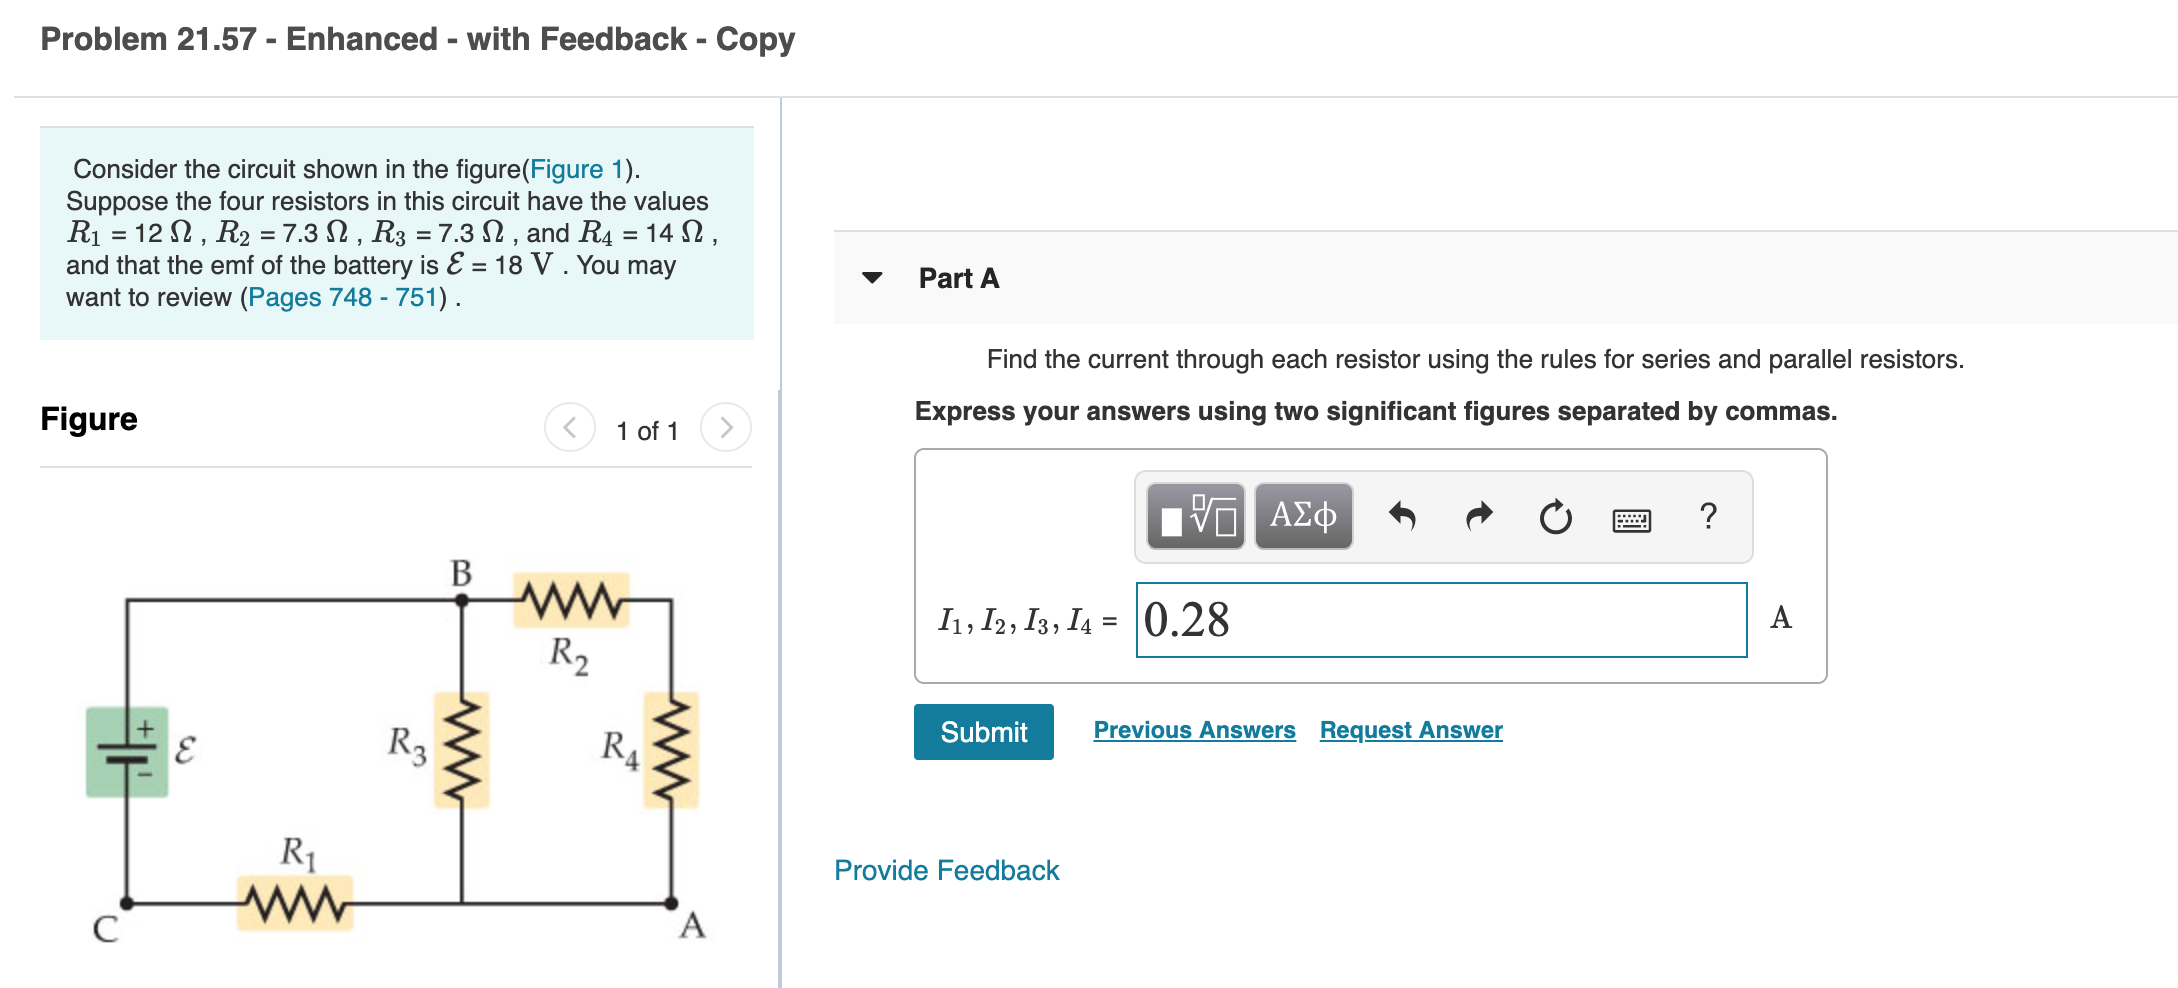2178x988 pixels.
Task: Click the previous figure arrow
Action: pyautogui.click(x=568, y=427)
